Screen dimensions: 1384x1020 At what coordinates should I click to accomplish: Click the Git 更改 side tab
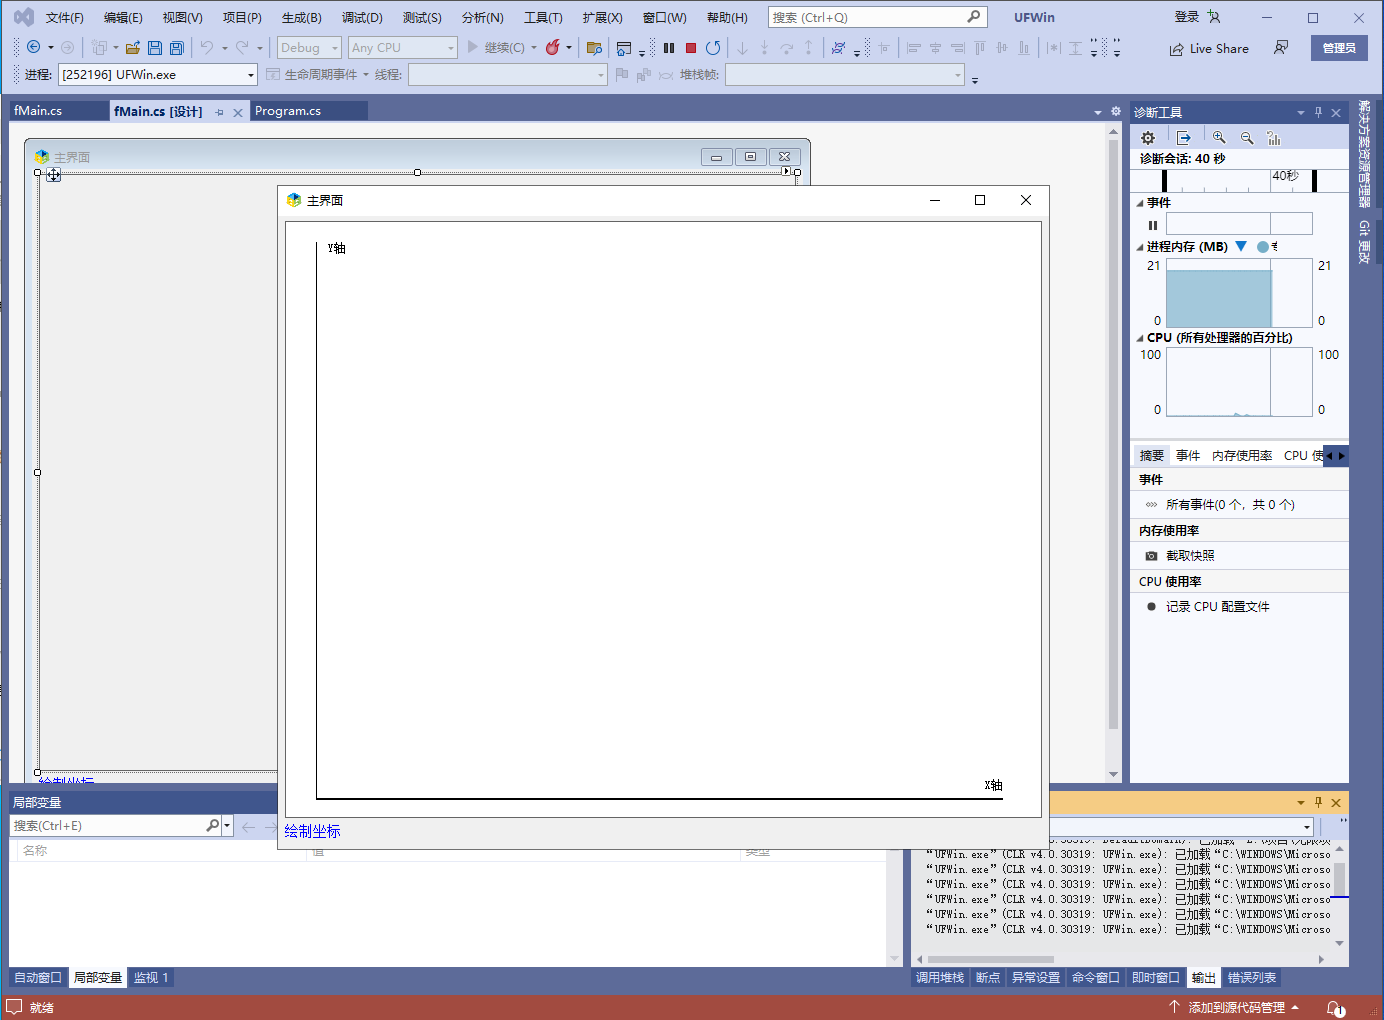(x=1364, y=241)
